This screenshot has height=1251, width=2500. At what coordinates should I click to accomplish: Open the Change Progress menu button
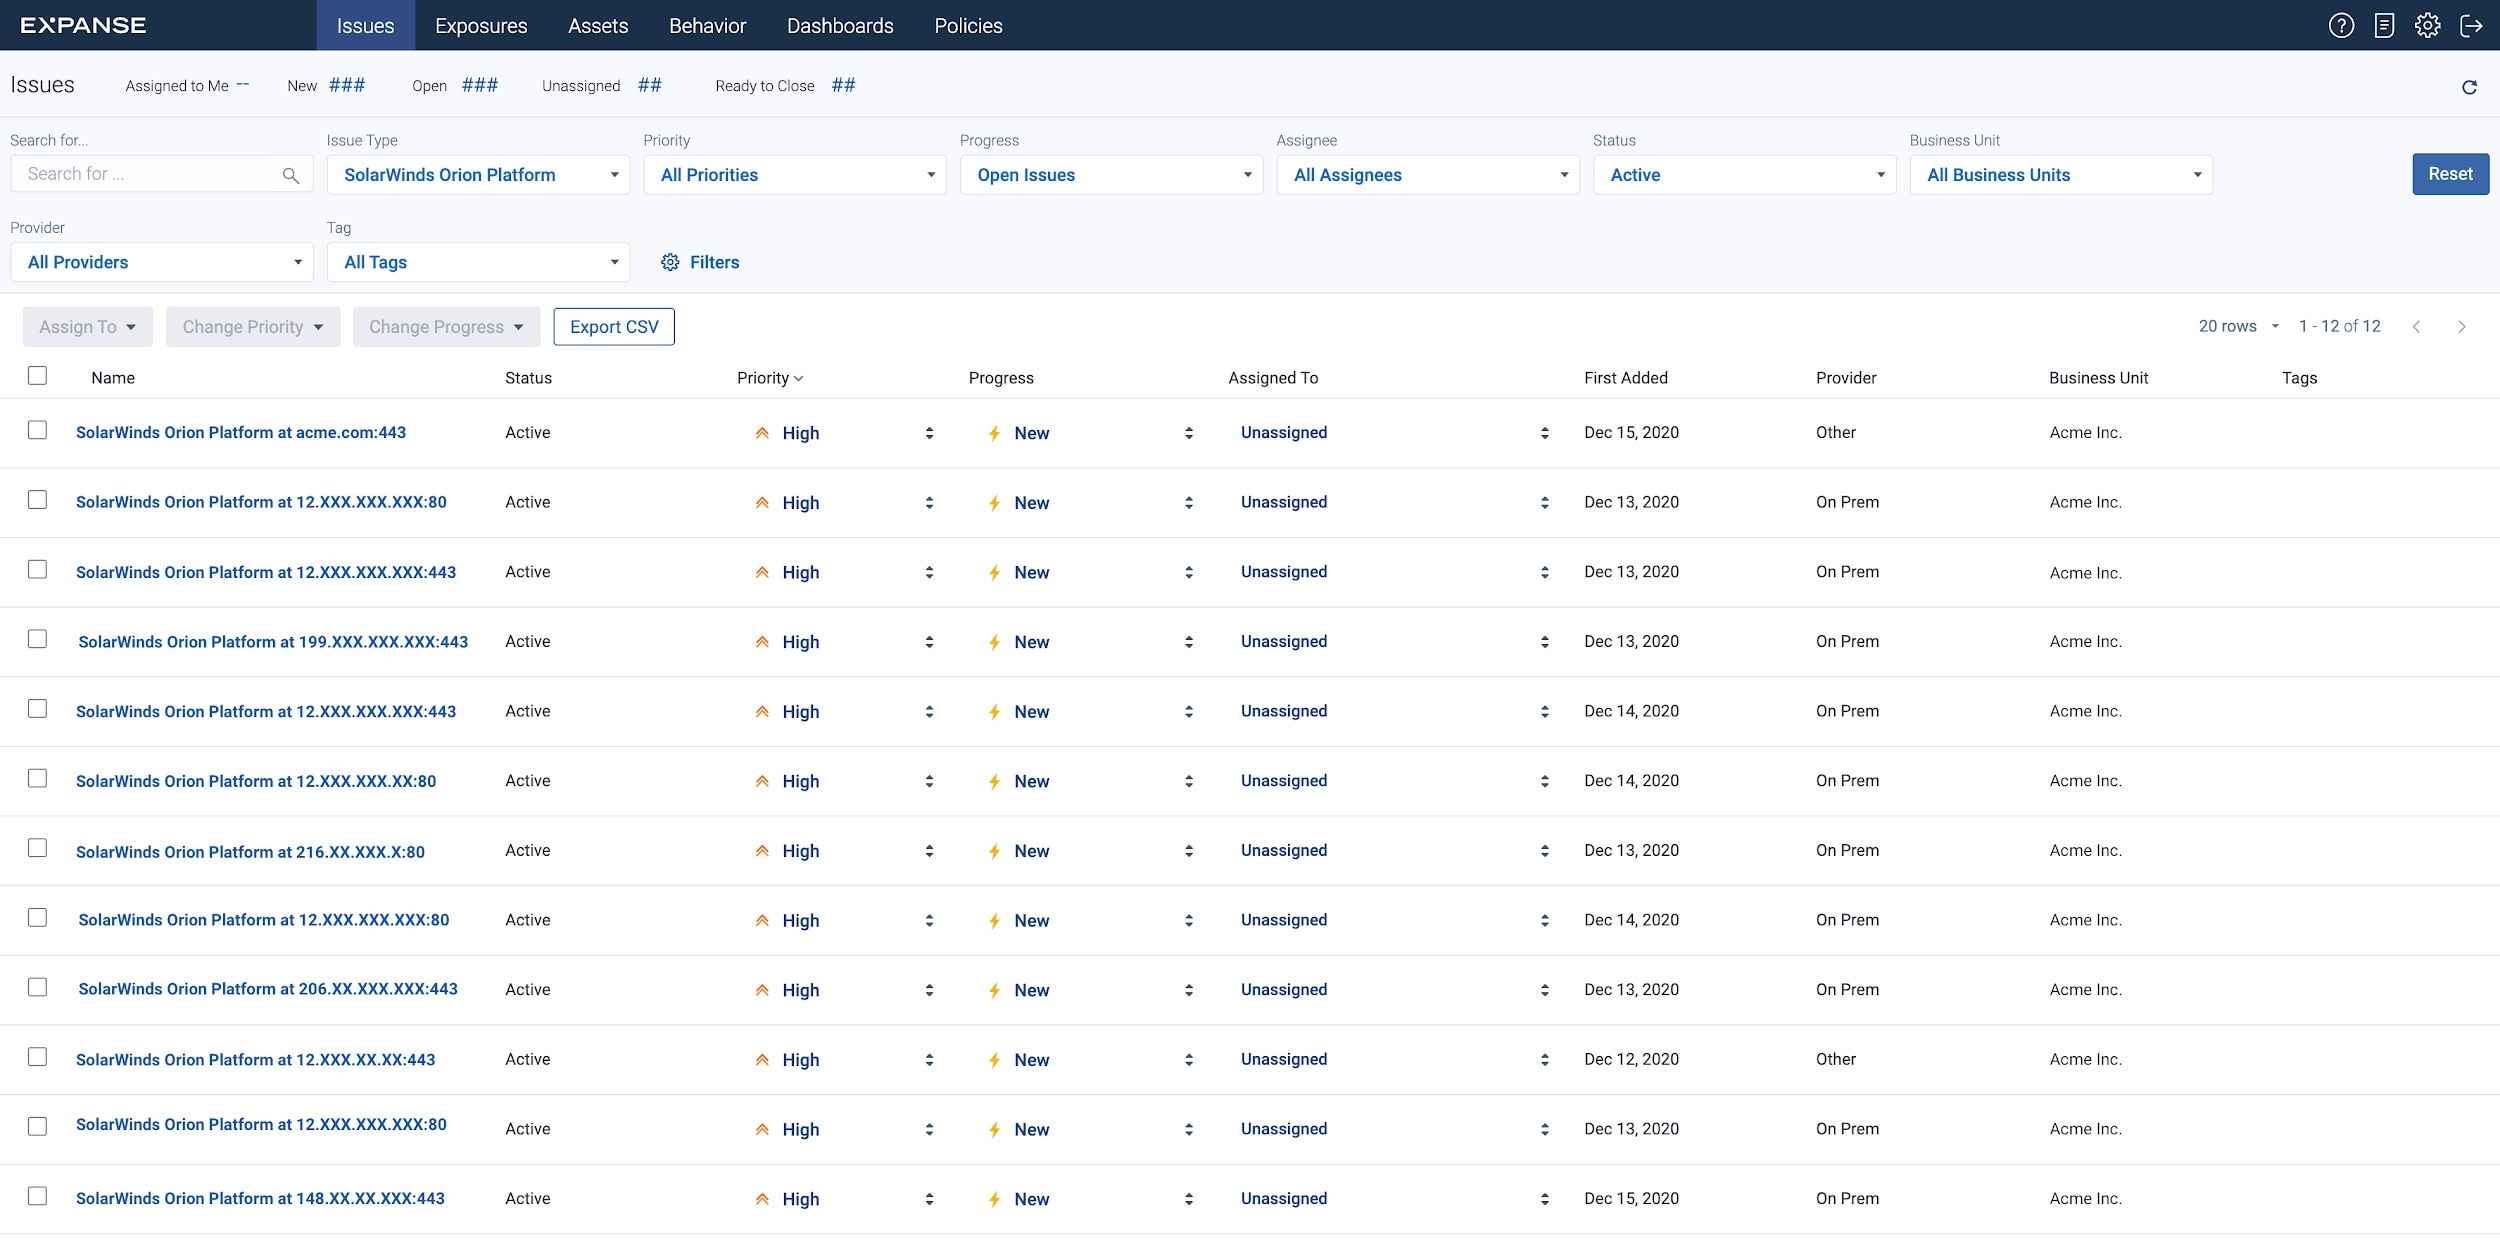click(x=446, y=327)
